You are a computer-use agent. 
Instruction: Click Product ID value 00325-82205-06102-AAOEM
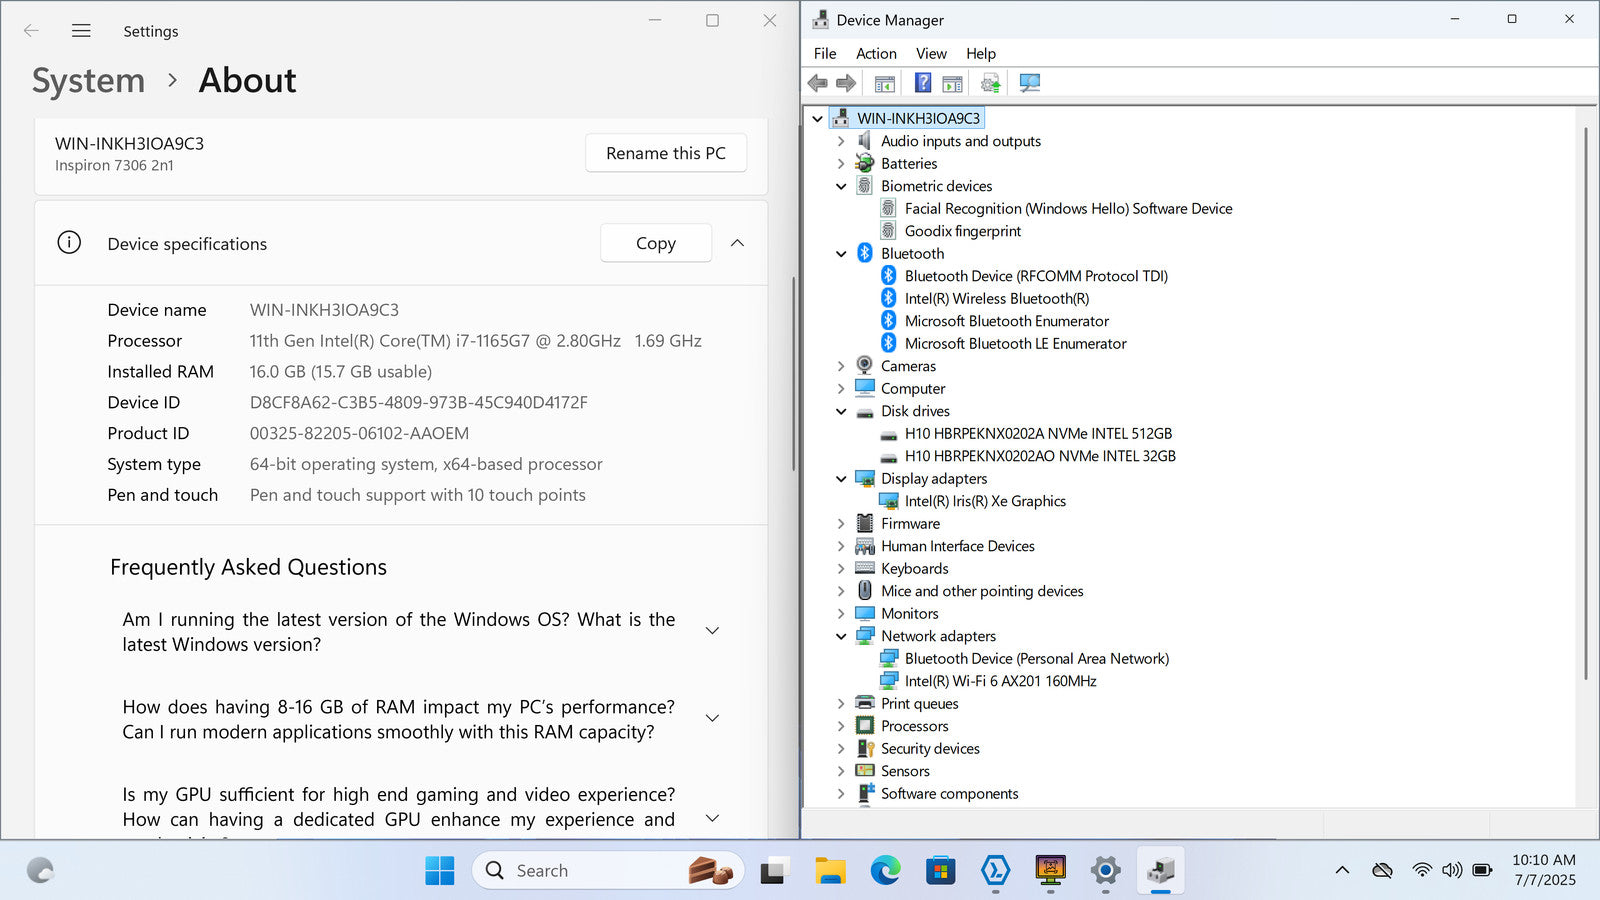[x=359, y=433]
